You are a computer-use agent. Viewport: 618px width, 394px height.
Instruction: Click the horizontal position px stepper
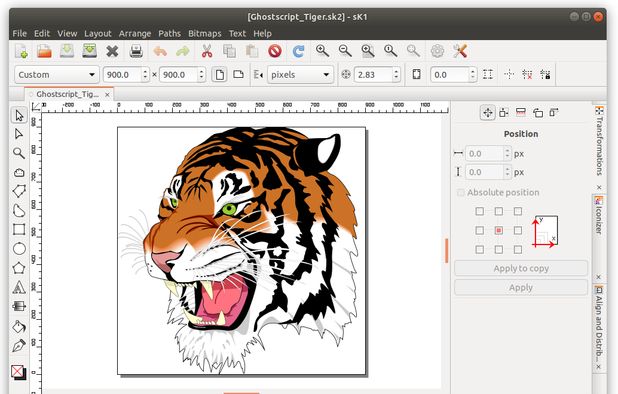(x=507, y=153)
